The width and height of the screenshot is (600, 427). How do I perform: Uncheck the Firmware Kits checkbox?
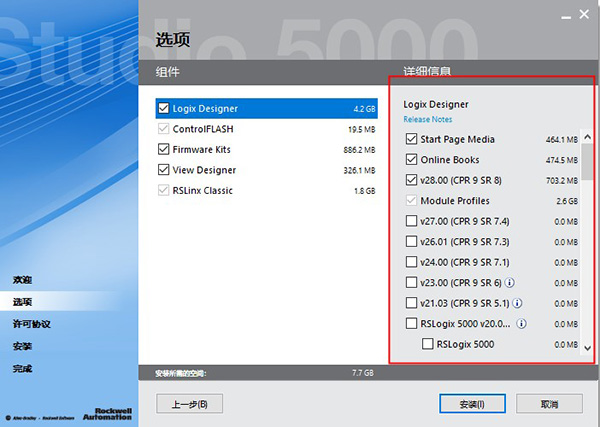point(163,149)
